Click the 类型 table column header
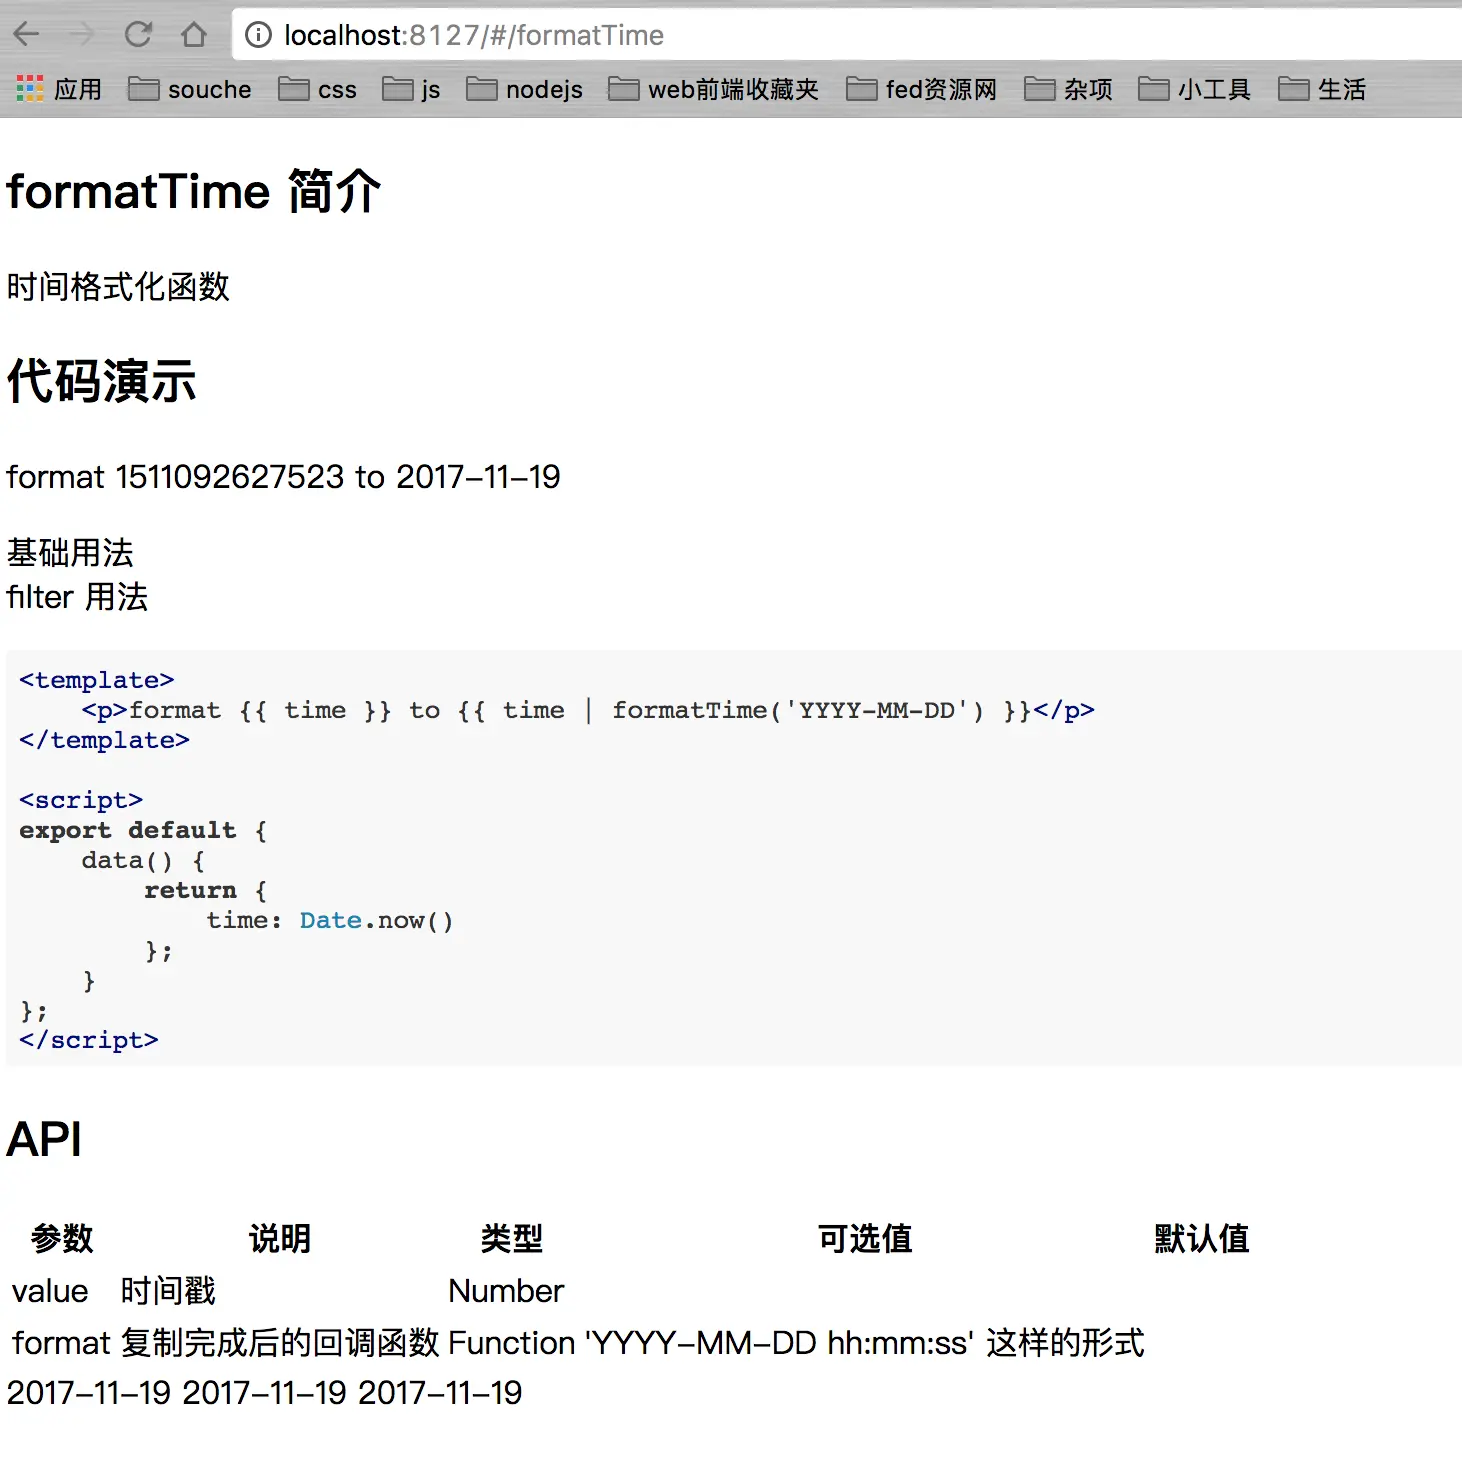Viewport: 1462px width, 1458px height. click(x=512, y=1238)
